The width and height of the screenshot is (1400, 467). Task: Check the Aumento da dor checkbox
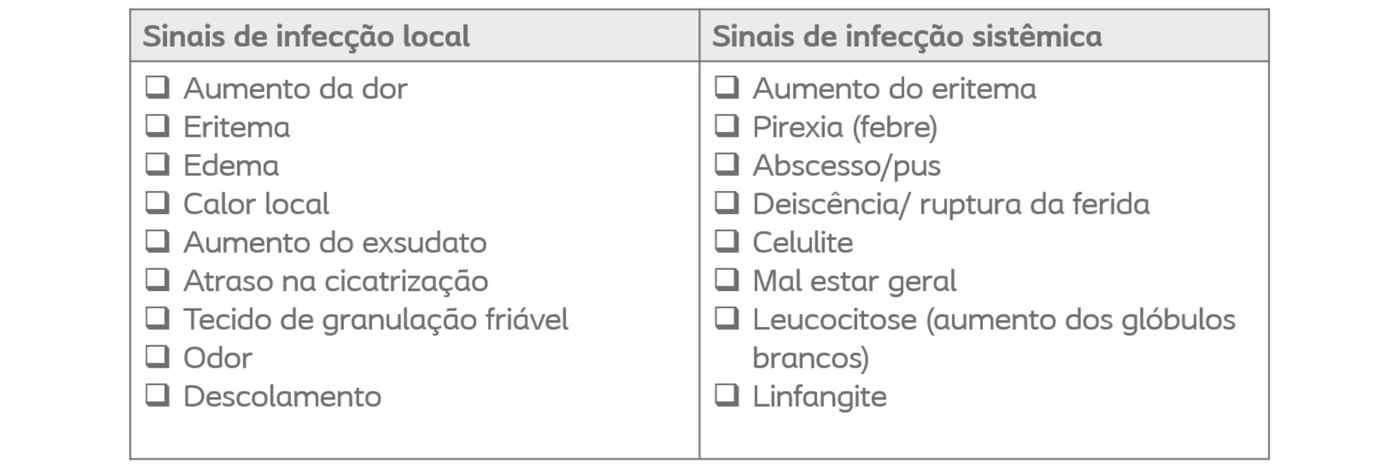click(156, 88)
